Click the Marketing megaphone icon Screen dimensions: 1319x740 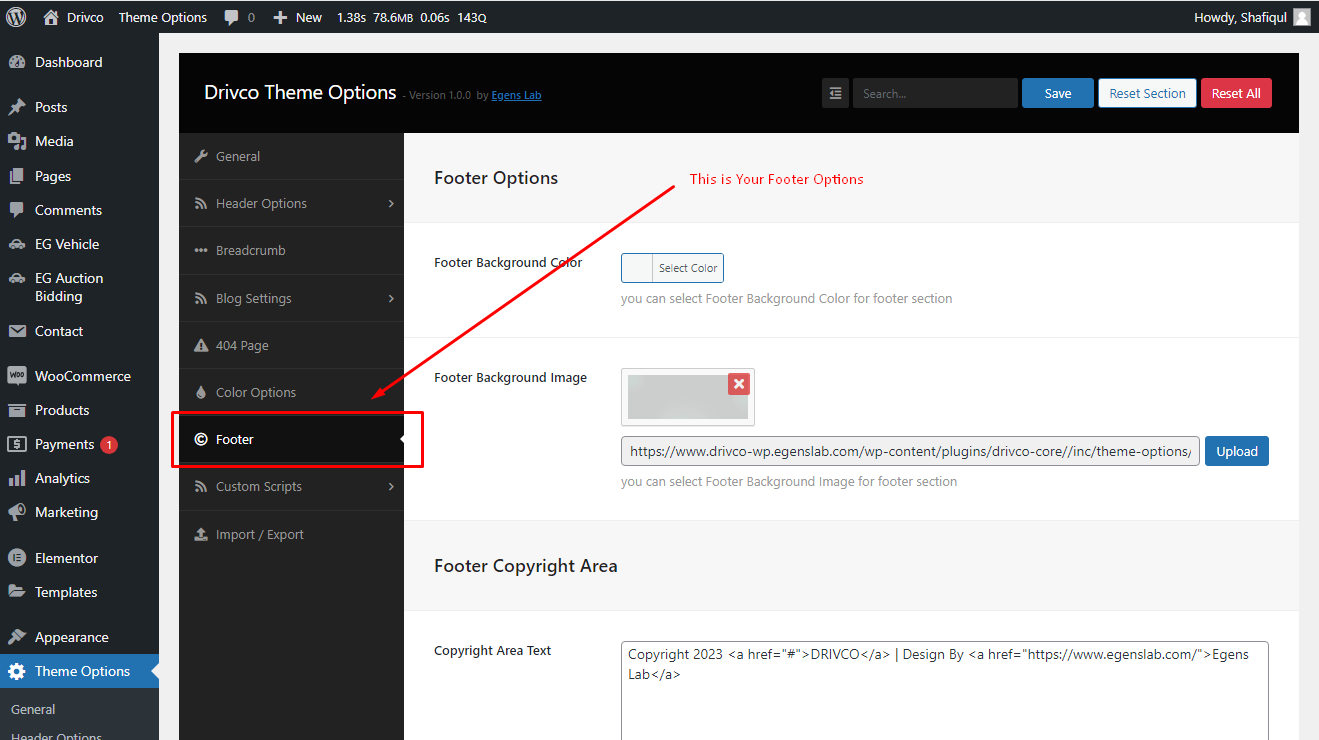tap(16, 512)
